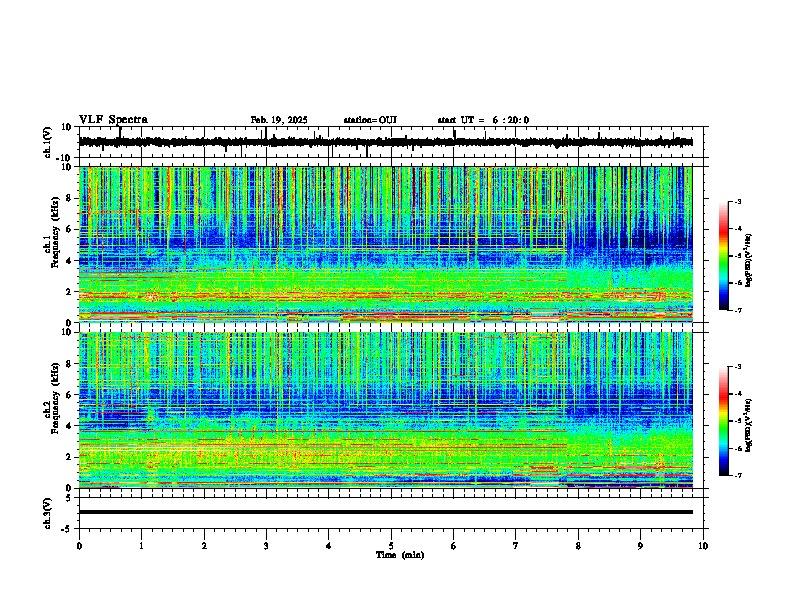
Task: Select the ch.1 "Frequency (kHz)" axis label
Action: click(55, 233)
